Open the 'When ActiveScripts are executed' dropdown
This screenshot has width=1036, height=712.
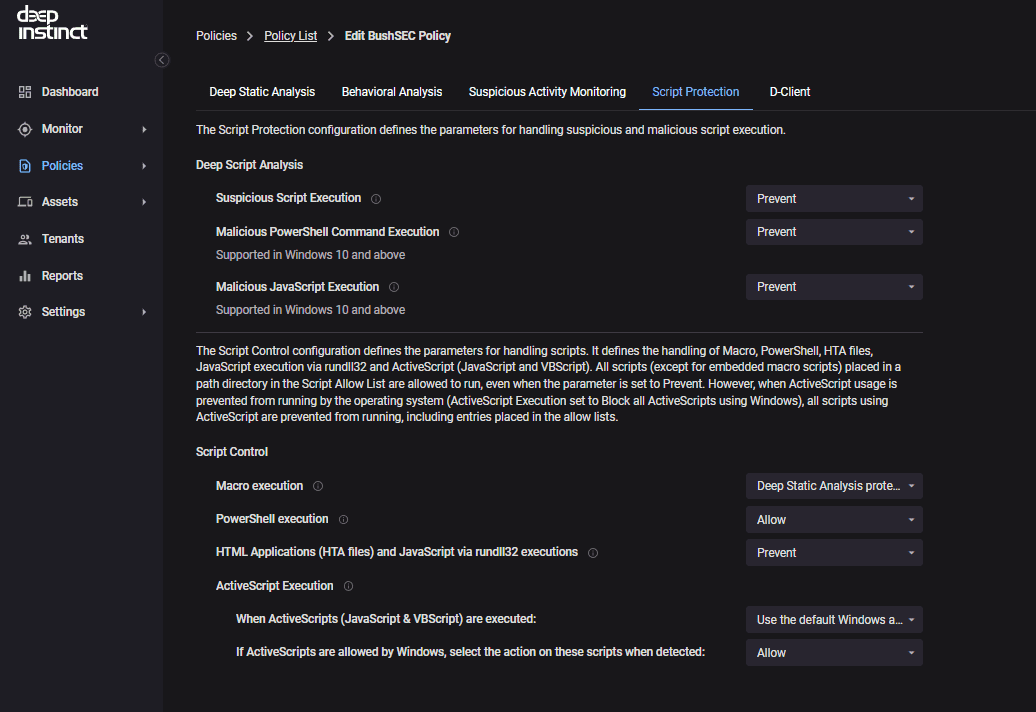click(834, 620)
